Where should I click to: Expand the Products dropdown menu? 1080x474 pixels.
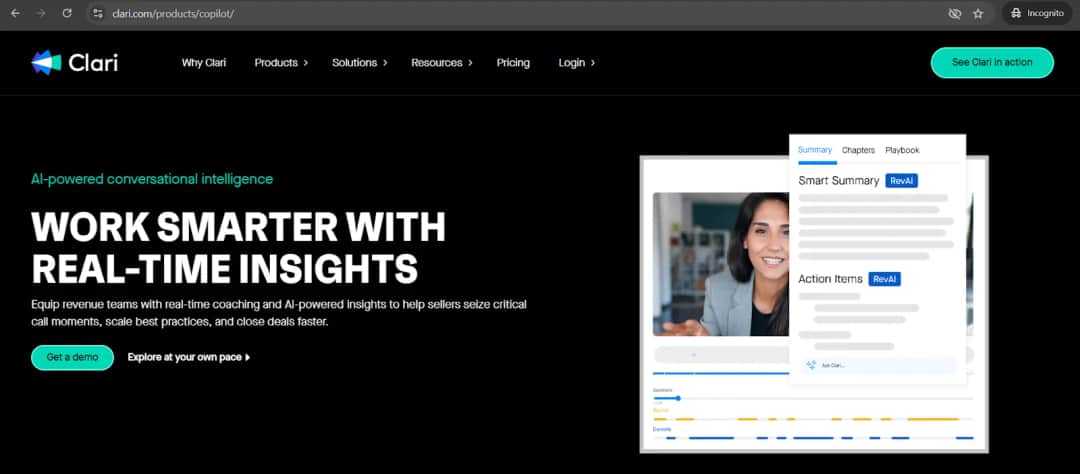[281, 63]
